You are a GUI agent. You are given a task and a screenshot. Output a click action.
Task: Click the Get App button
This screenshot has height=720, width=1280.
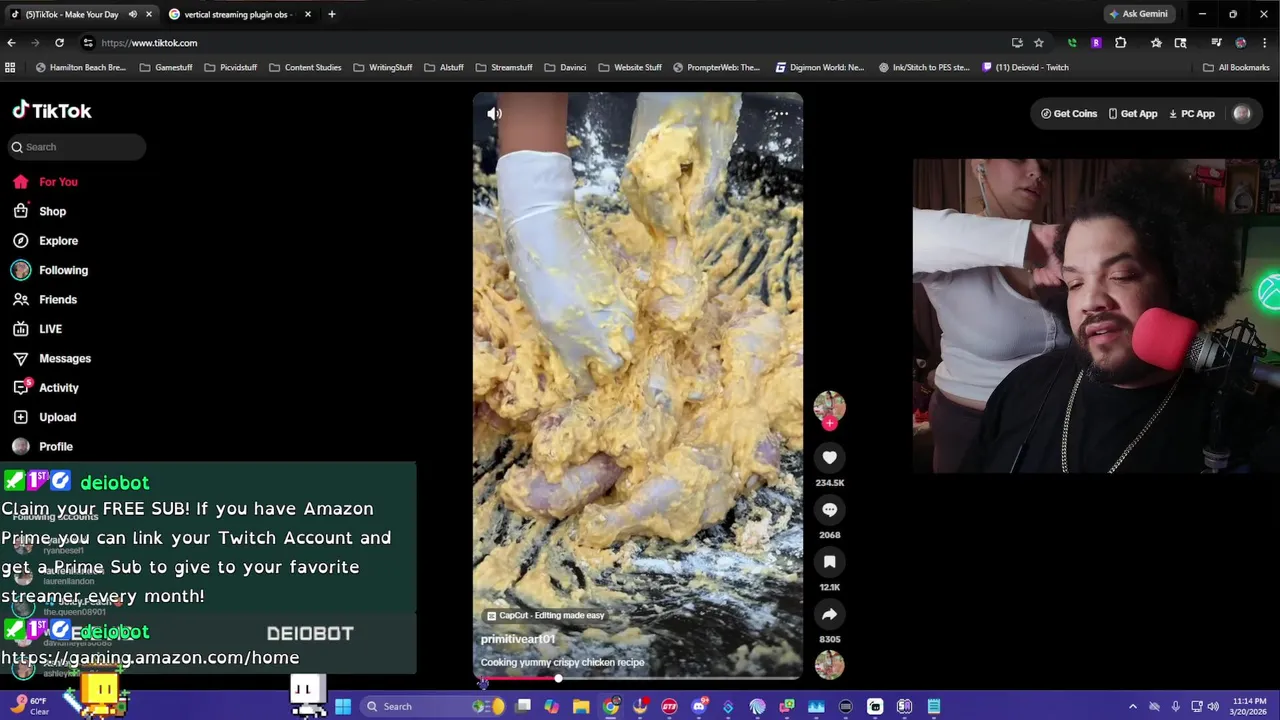point(1133,114)
